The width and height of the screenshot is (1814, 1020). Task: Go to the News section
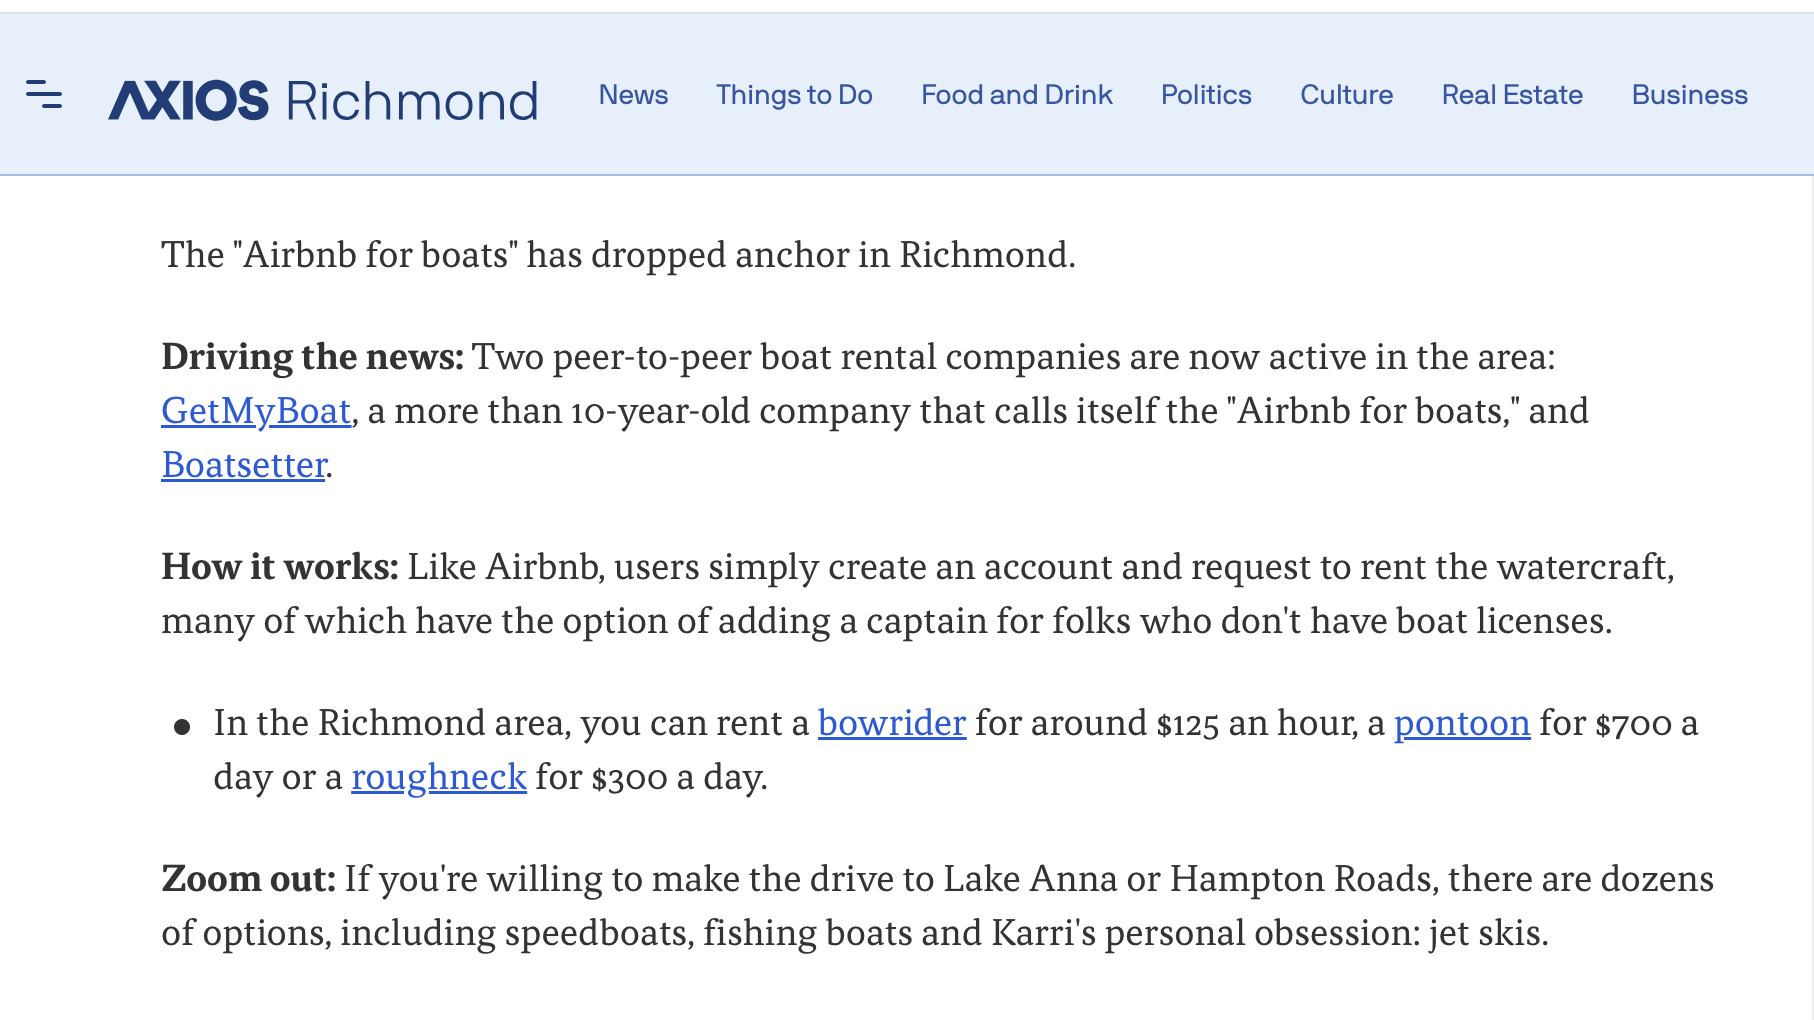633,95
